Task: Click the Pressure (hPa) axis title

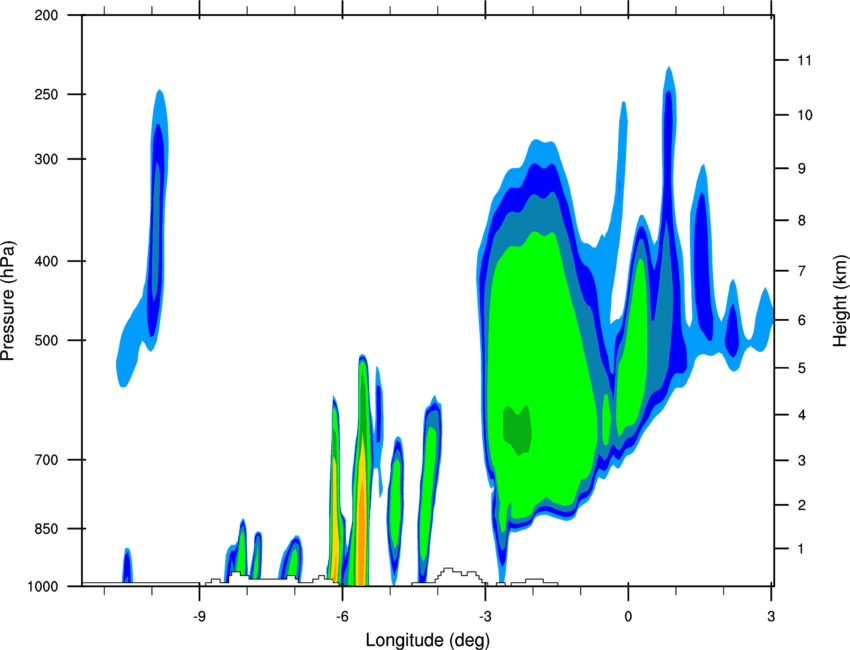Action: tap(8, 301)
